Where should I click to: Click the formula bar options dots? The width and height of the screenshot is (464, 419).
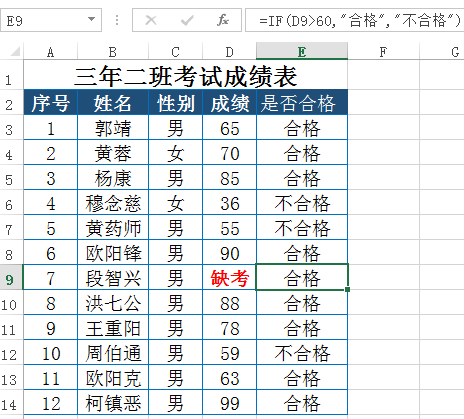[x=117, y=20]
